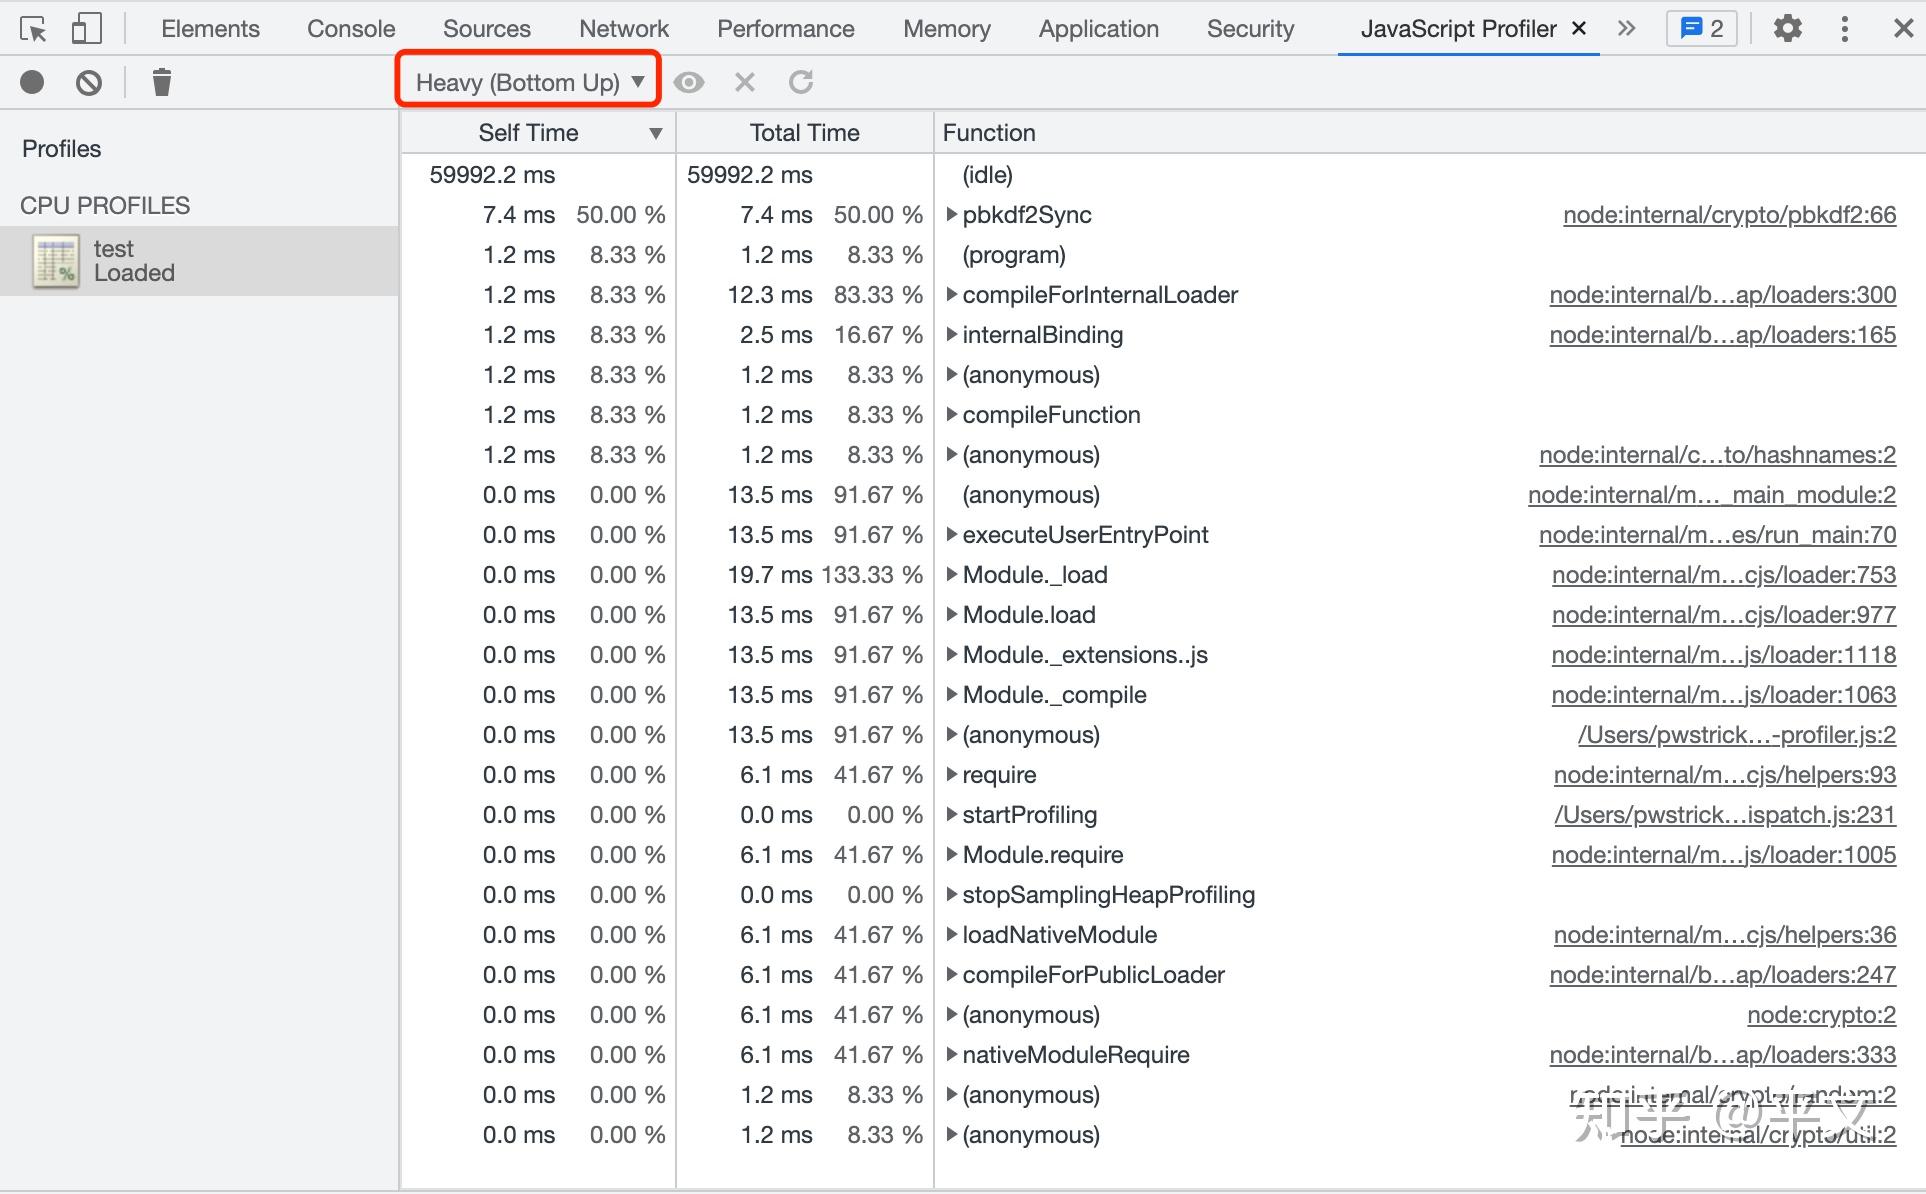Screen dimensions: 1926x1194
Task: Click the start recording profile button
Action: 32,82
